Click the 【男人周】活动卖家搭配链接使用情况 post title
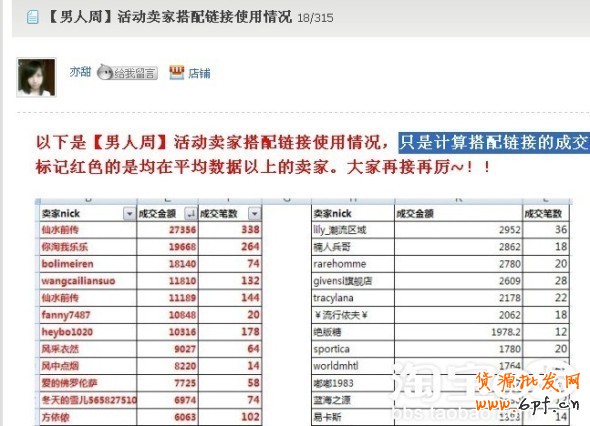Screen dimensions: 590x426 (x=170, y=17)
